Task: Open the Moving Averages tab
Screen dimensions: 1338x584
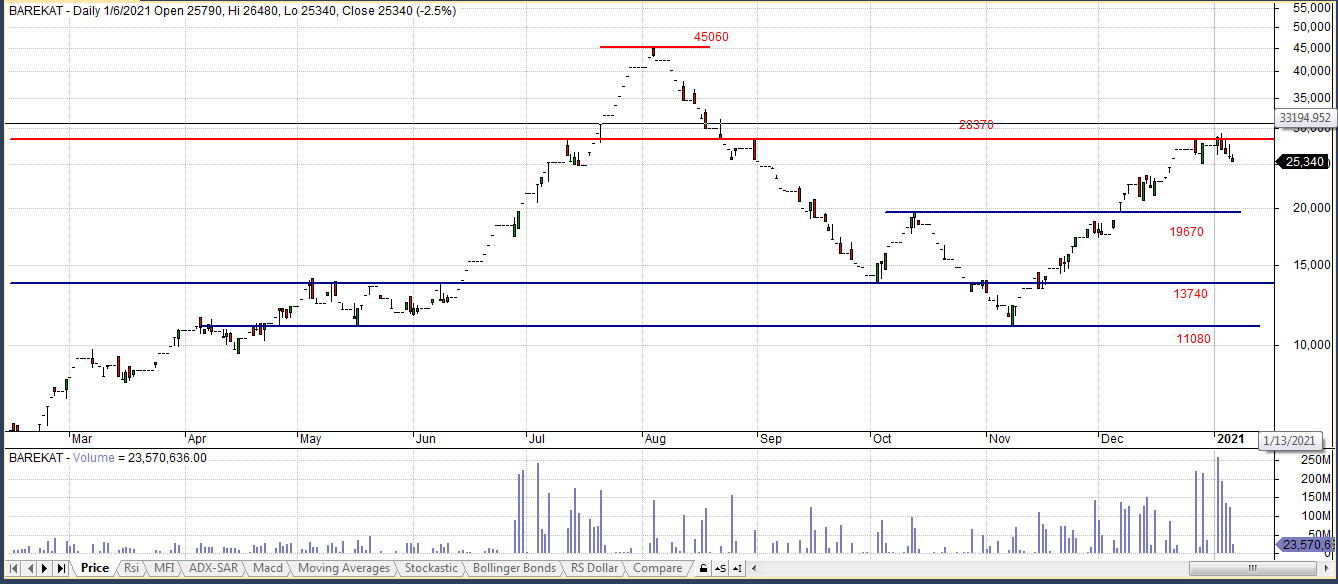Action: (344, 568)
